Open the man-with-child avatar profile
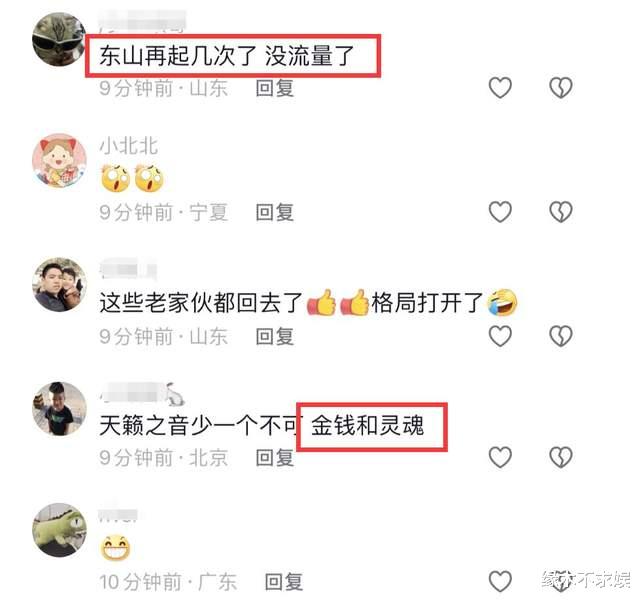 60,285
